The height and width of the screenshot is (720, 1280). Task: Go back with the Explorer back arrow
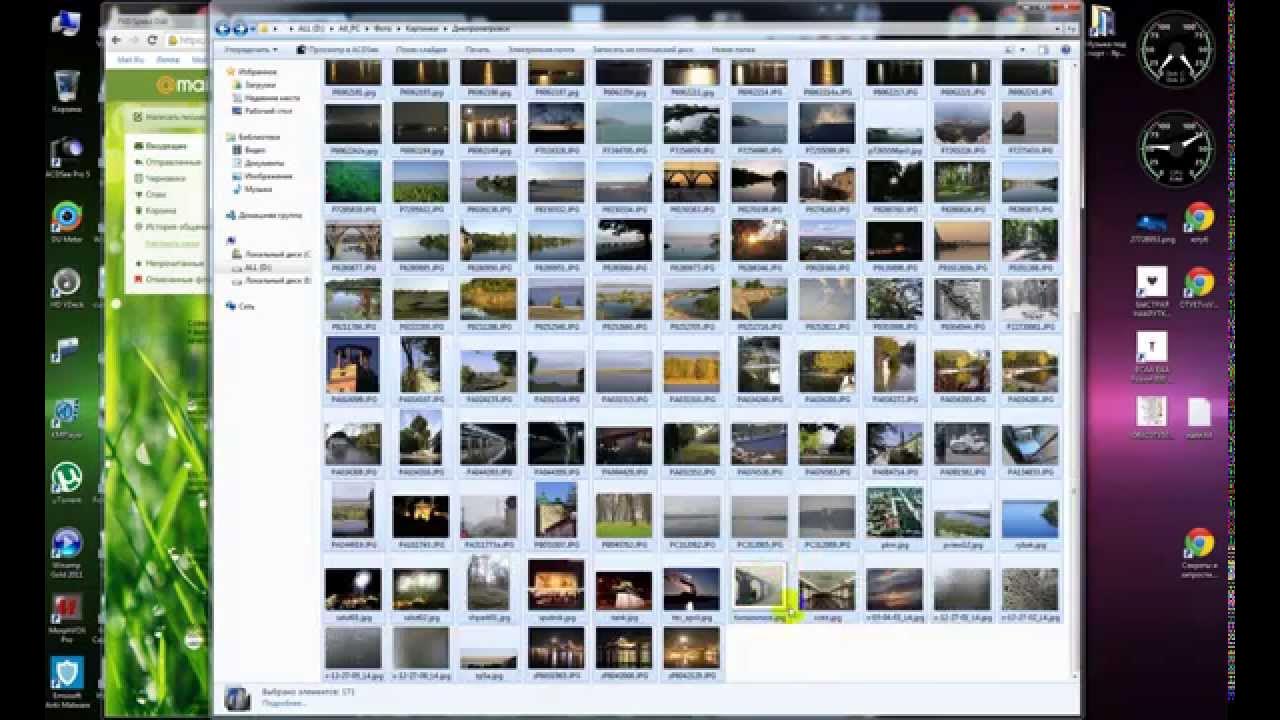point(223,29)
